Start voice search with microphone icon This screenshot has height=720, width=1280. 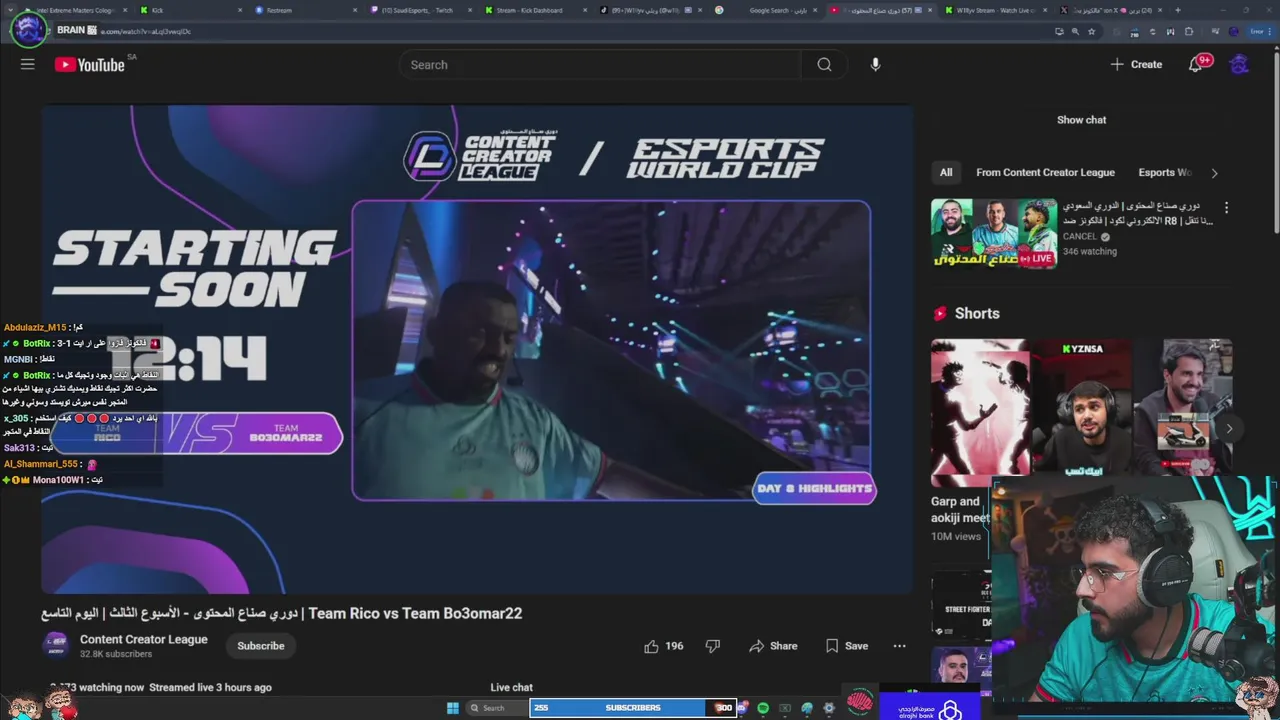875,65
